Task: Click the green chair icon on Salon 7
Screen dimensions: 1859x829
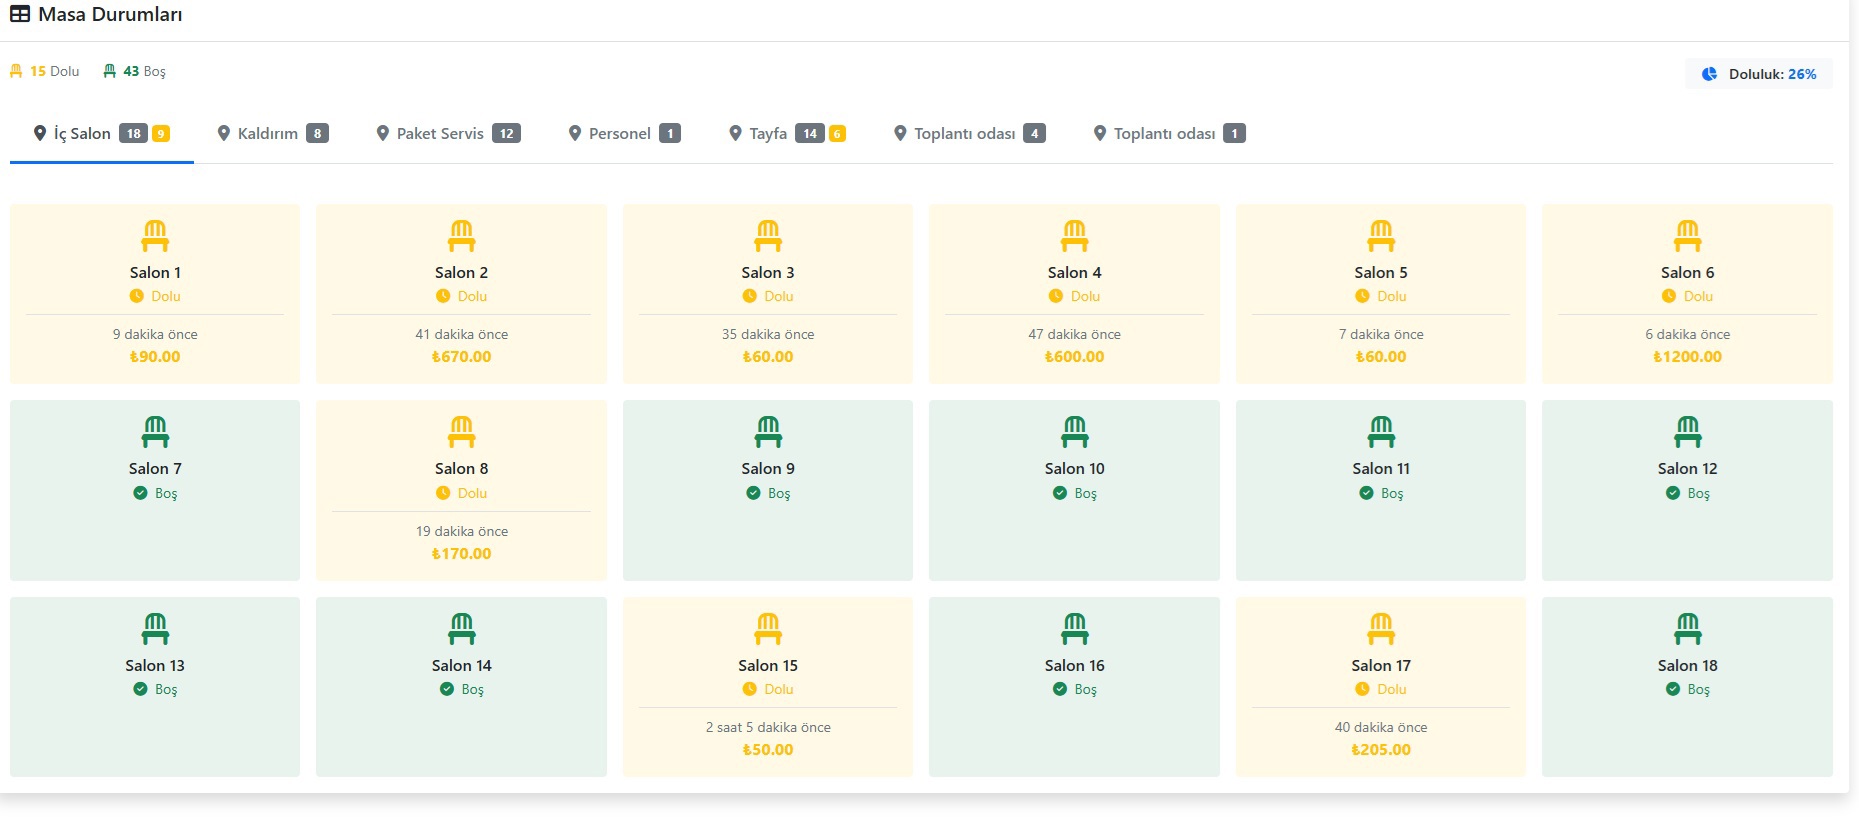Action: pyautogui.click(x=155, y=432)
